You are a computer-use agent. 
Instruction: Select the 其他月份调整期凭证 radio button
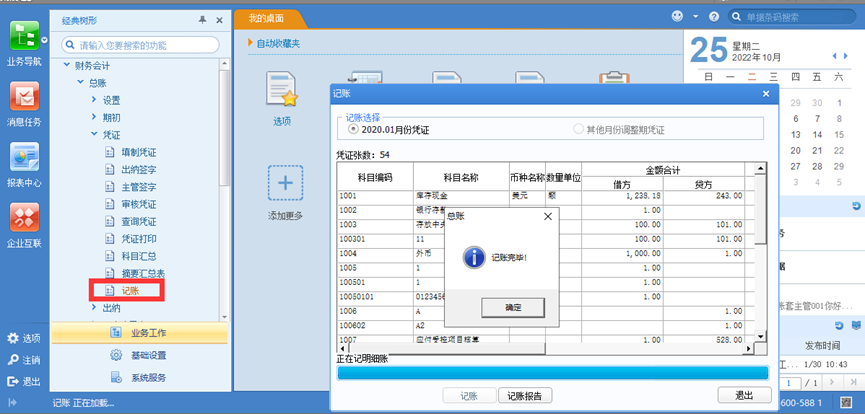[x=578, y=129]
